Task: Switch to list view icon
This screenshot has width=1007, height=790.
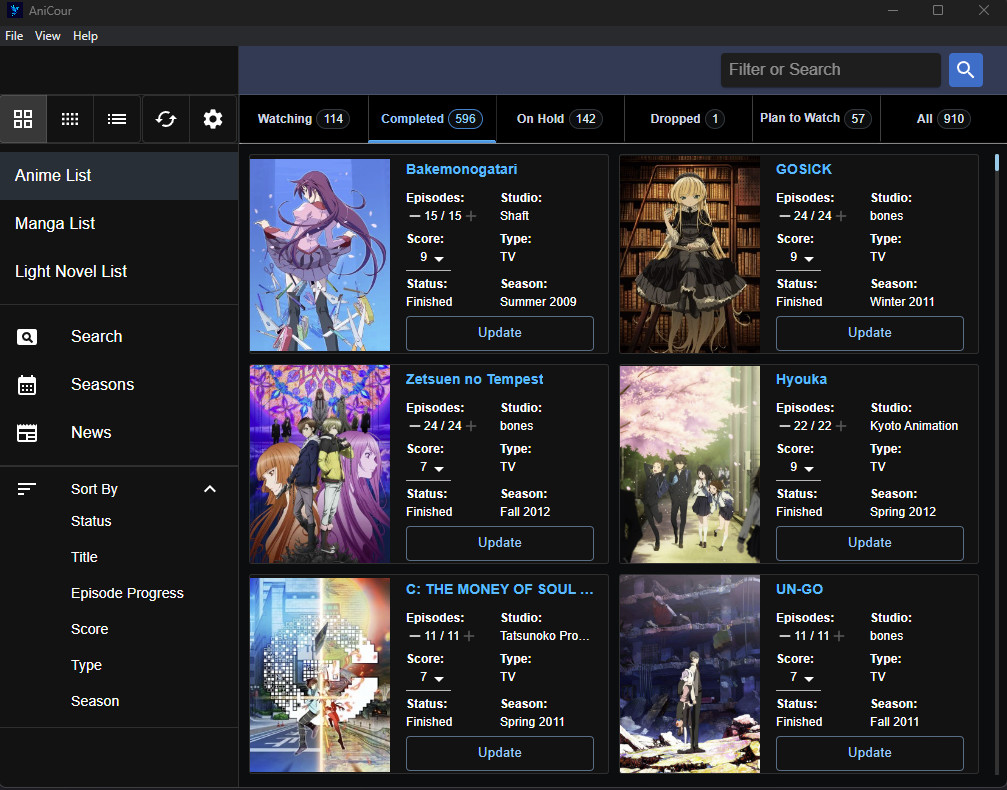Action: (117, 119)
